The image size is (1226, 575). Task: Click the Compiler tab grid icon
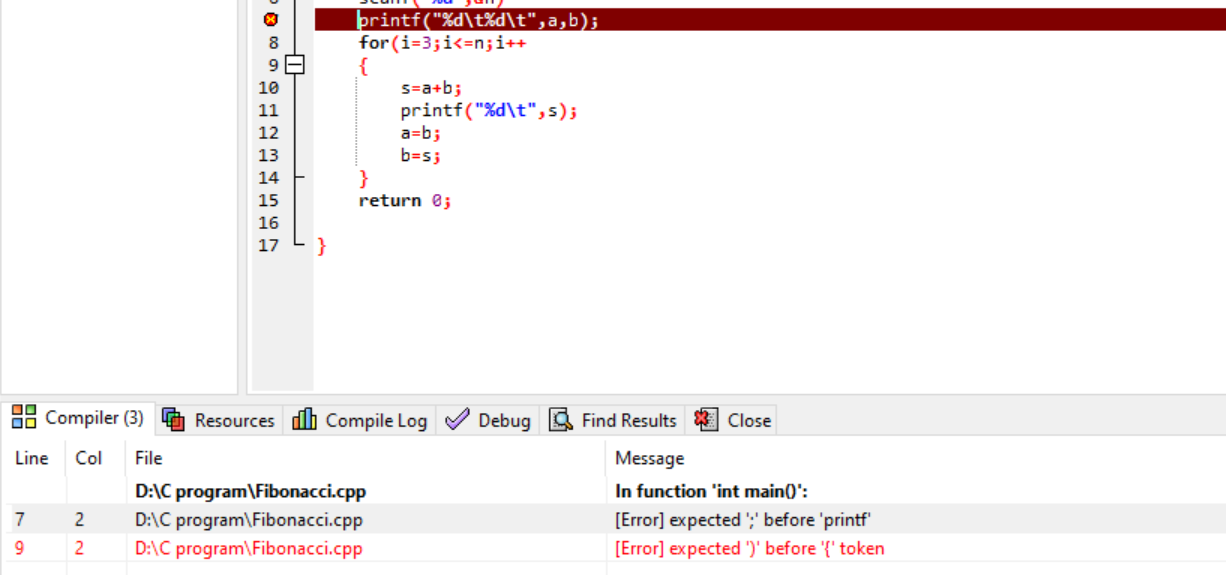tap(24, 417)
